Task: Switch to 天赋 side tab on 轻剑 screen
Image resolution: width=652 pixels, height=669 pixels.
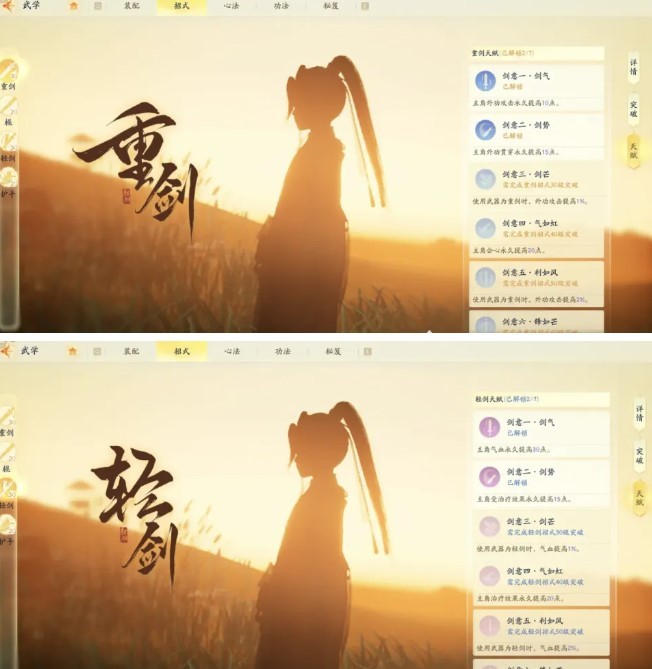Action: [639, 498]
